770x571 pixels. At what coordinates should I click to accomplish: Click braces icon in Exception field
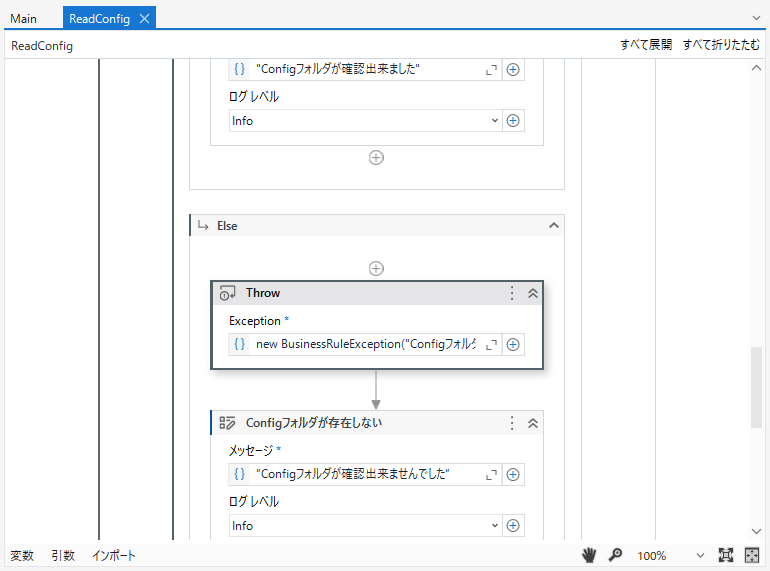(239, 344)
